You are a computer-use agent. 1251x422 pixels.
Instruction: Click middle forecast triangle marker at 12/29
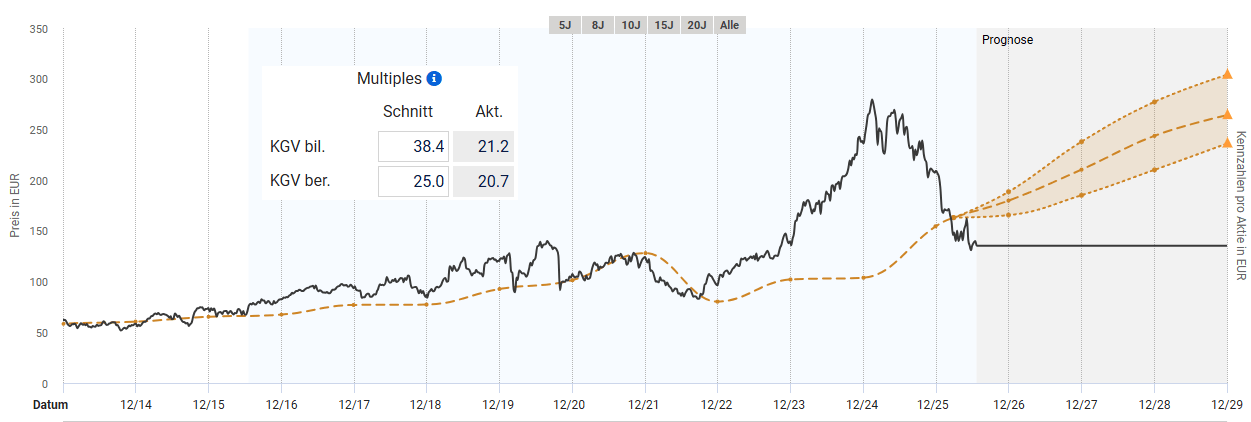1228,115
